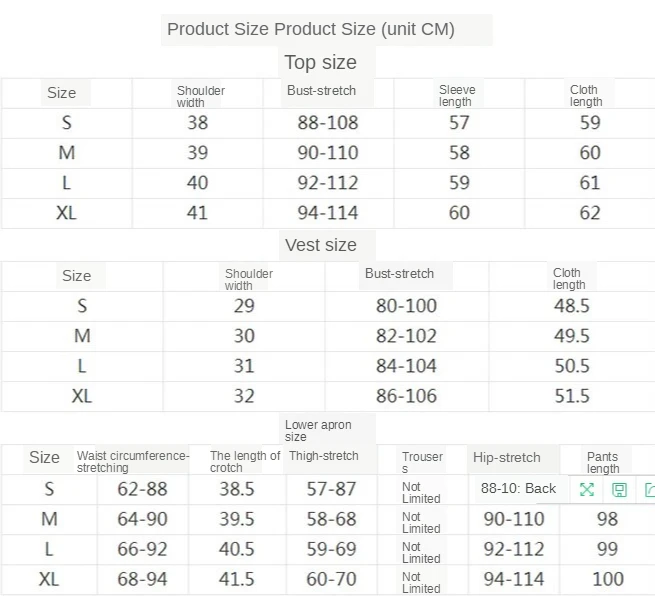This screenshot has width=655, height=596.
Task: Click vest bust-stretch value 86-106
Action: click(x=406, y=396)
